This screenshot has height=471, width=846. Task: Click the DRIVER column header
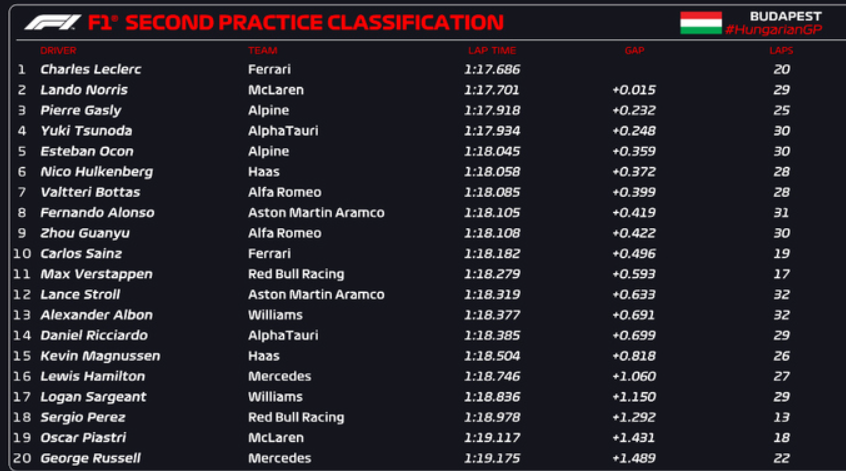point(57,50)
